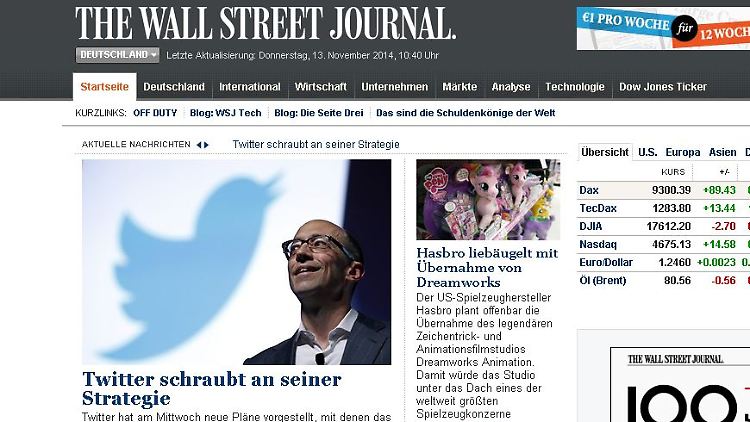Open the Twitter bird article photo
750x422 pixels.
[236, 262]
